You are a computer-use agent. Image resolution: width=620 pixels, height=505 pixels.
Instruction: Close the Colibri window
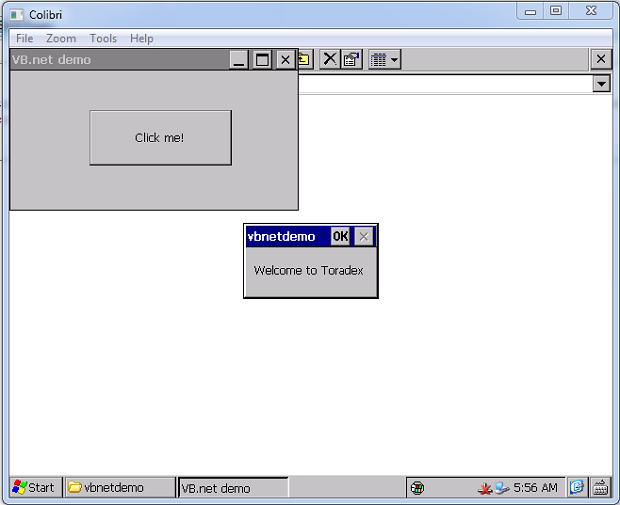(x=591, y=11)
